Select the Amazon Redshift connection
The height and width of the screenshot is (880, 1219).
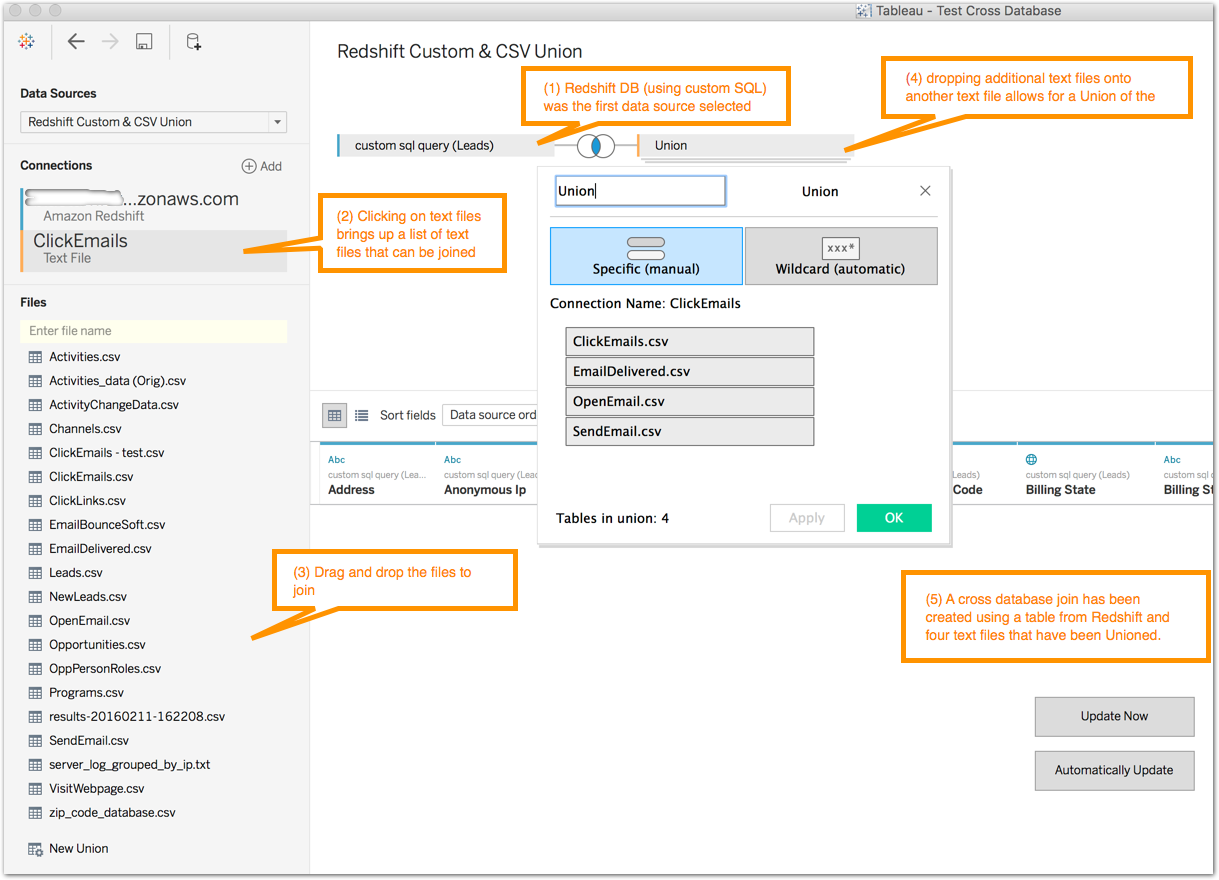[154, 206]
